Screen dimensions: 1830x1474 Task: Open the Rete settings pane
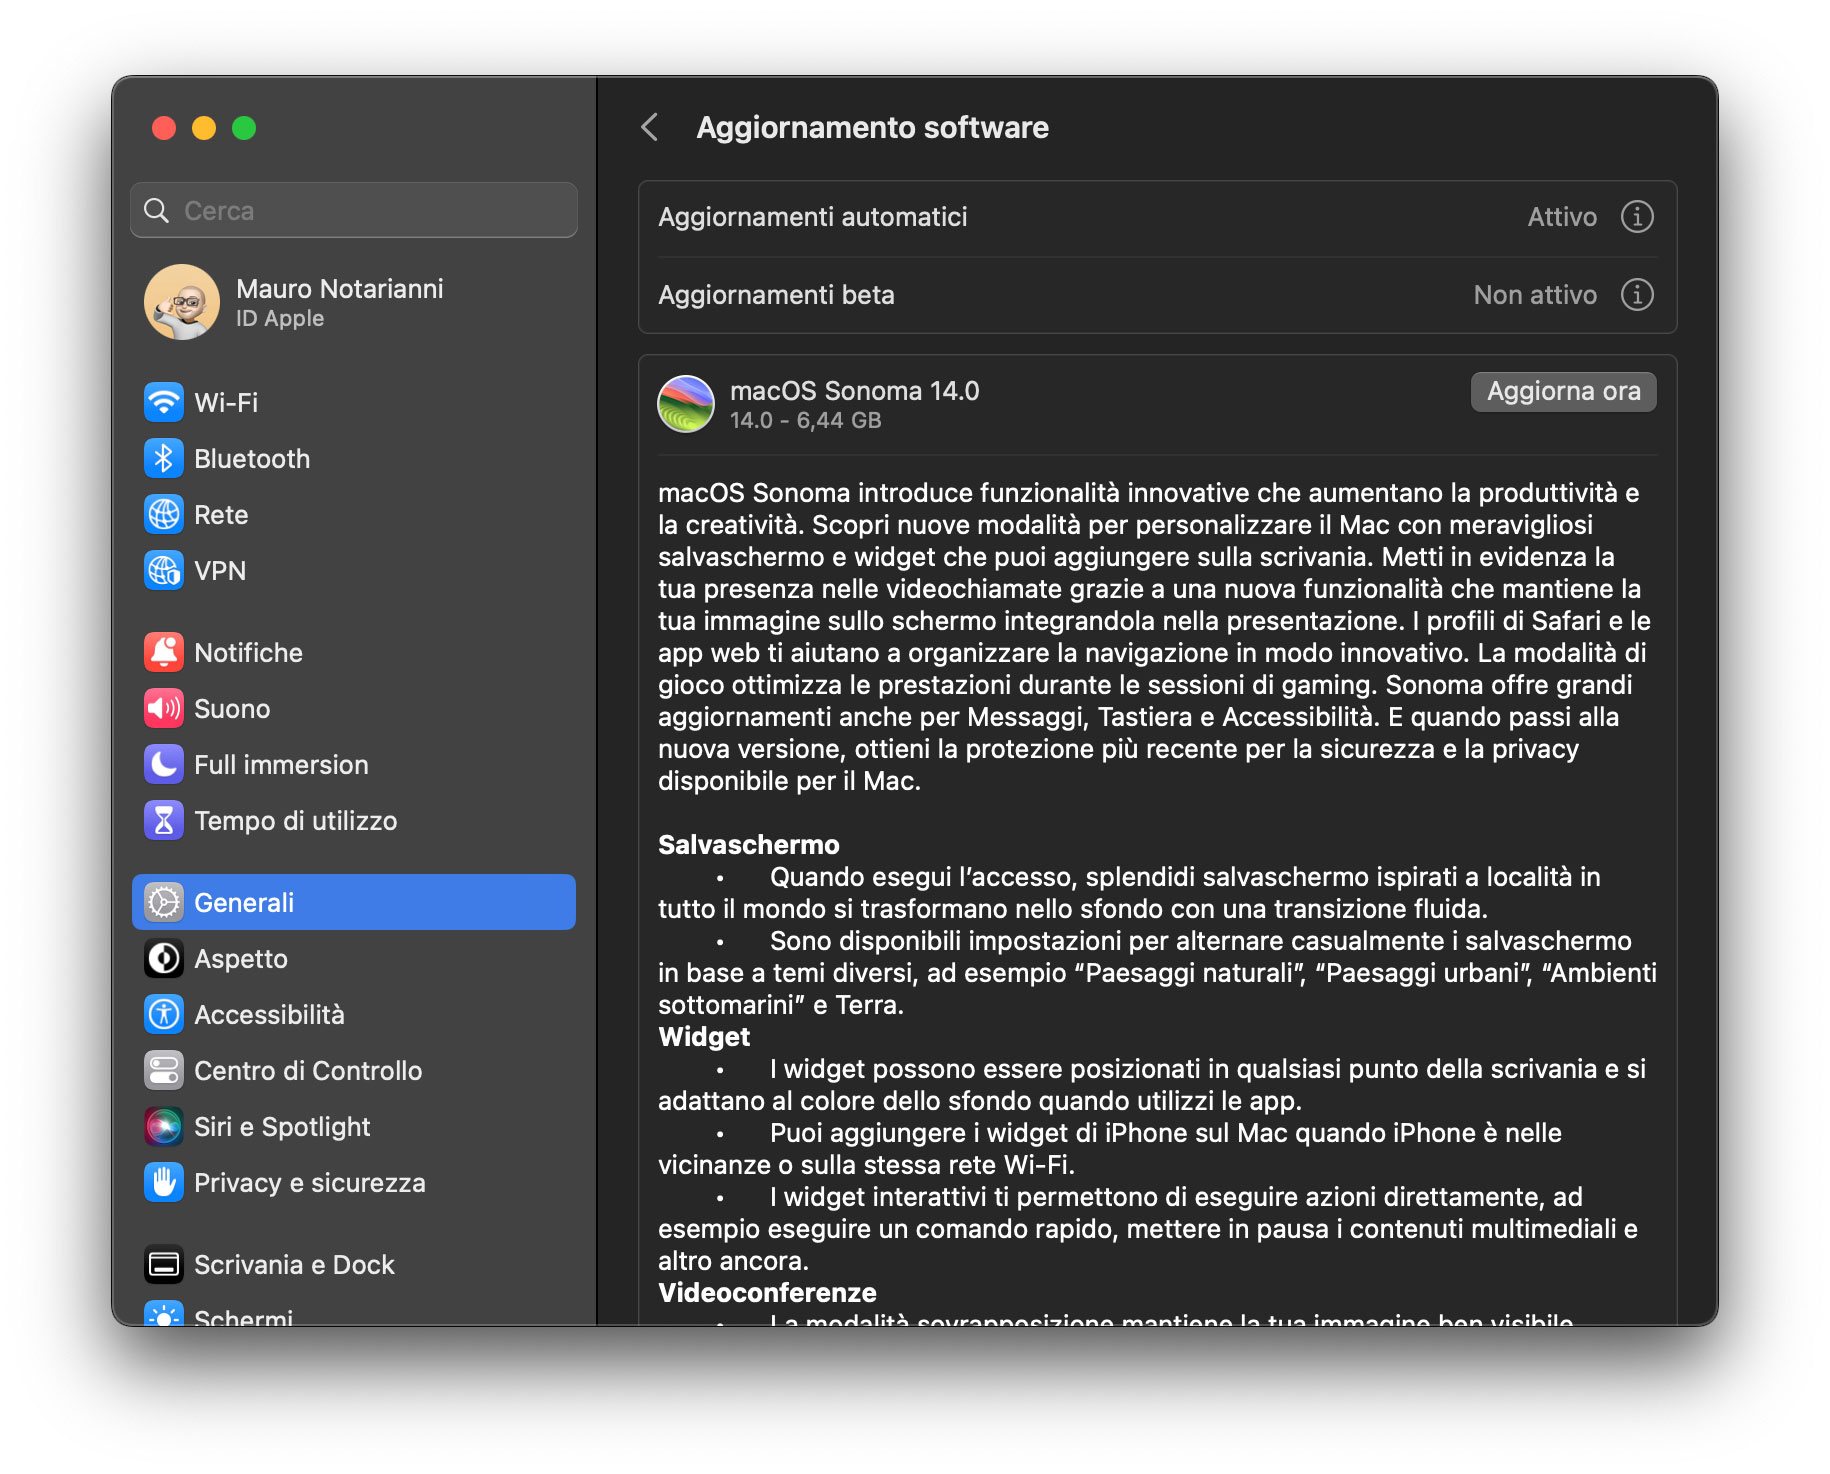354,515
